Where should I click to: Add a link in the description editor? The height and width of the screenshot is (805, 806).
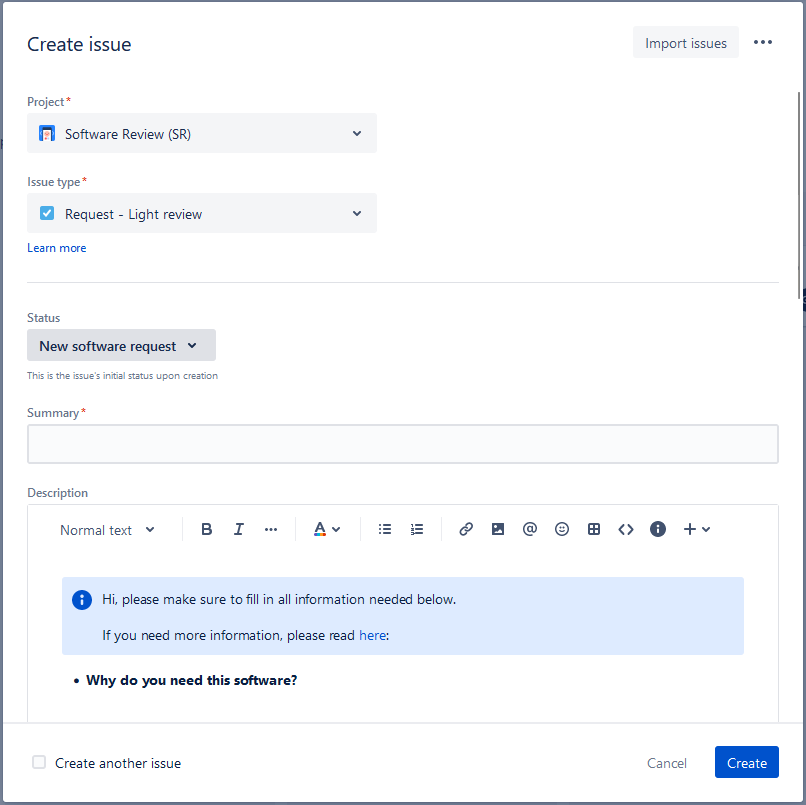[466, 529]
